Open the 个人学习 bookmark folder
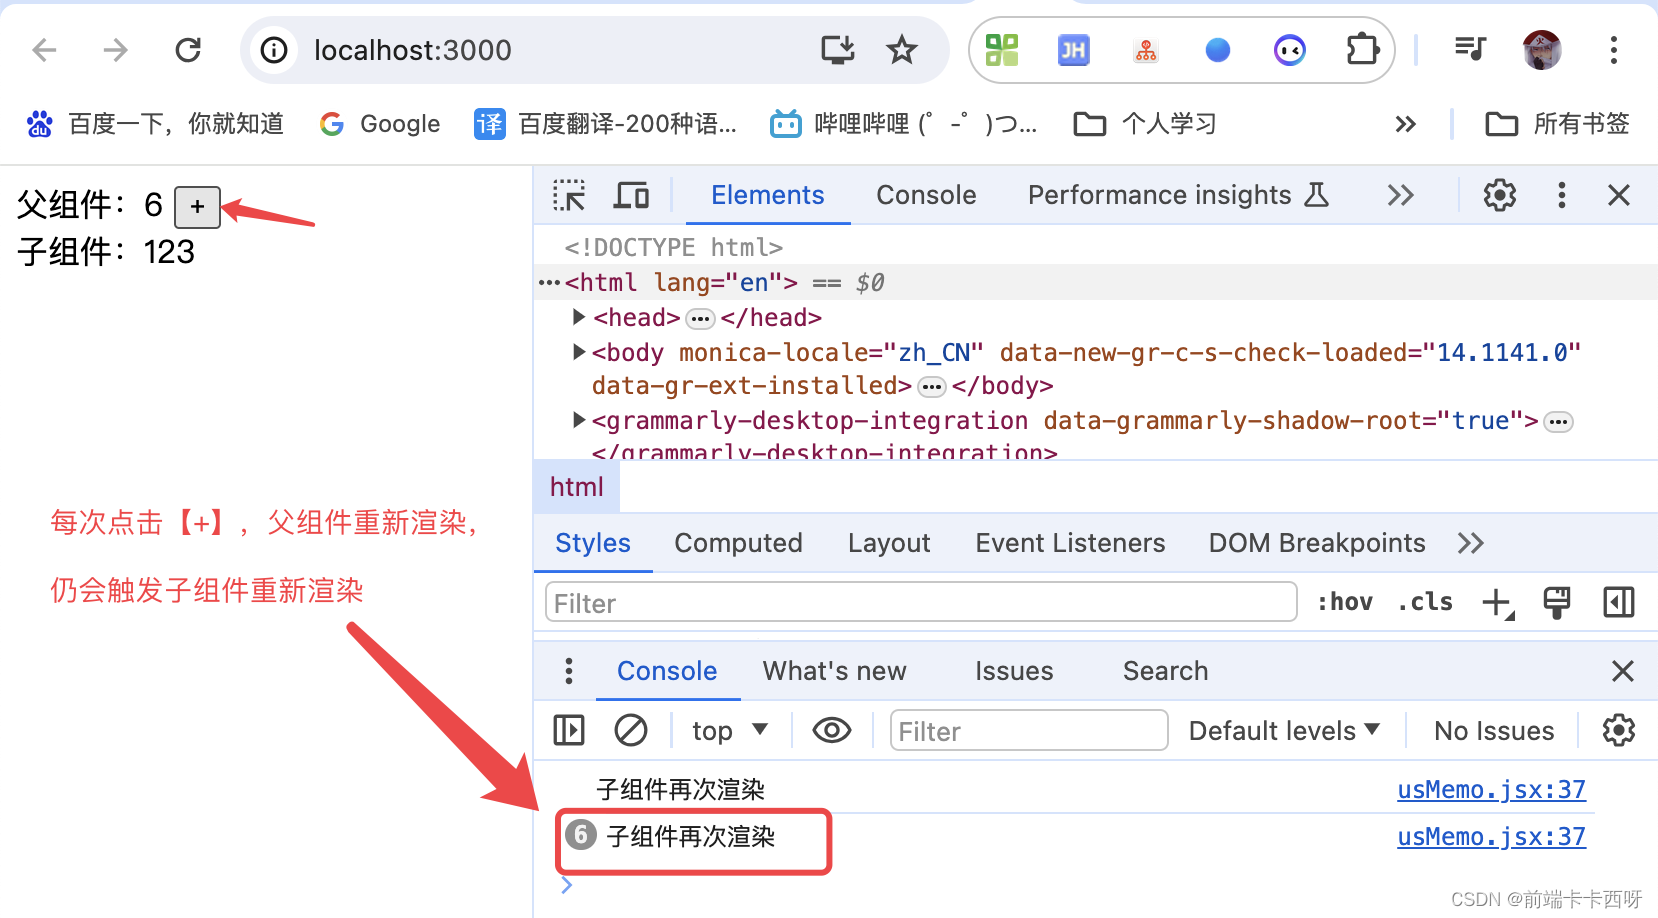 1145,124
